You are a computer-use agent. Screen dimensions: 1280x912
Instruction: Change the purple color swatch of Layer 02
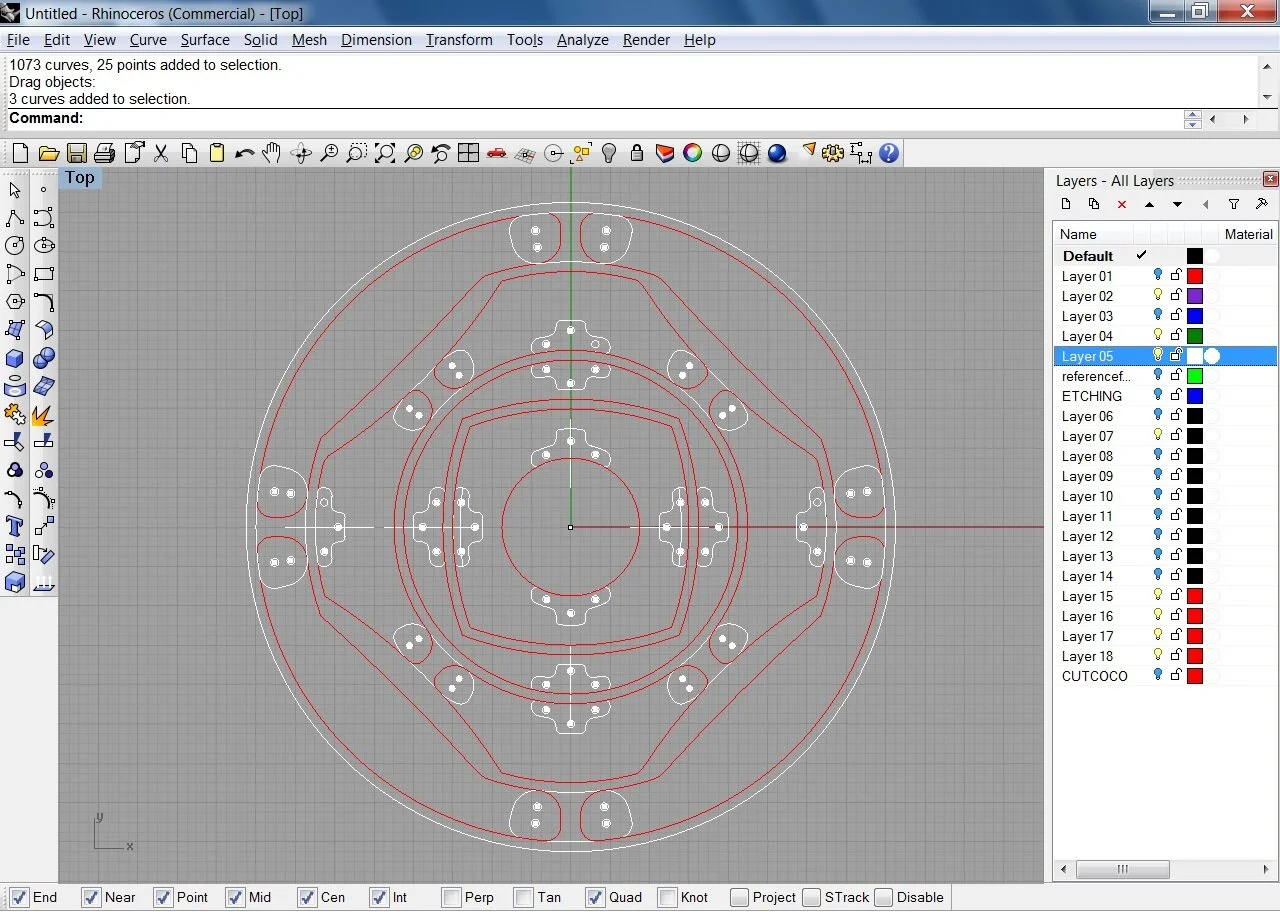point(1195,296)
